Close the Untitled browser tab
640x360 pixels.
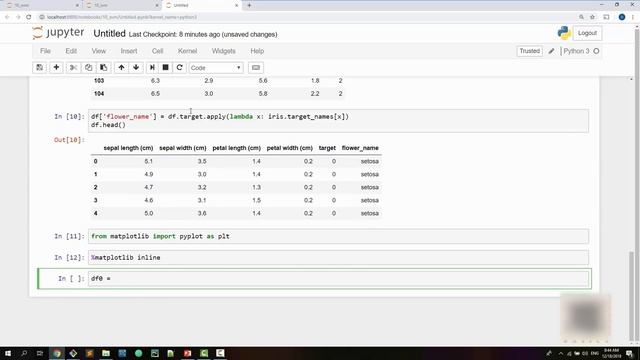(x=236, y=5)
